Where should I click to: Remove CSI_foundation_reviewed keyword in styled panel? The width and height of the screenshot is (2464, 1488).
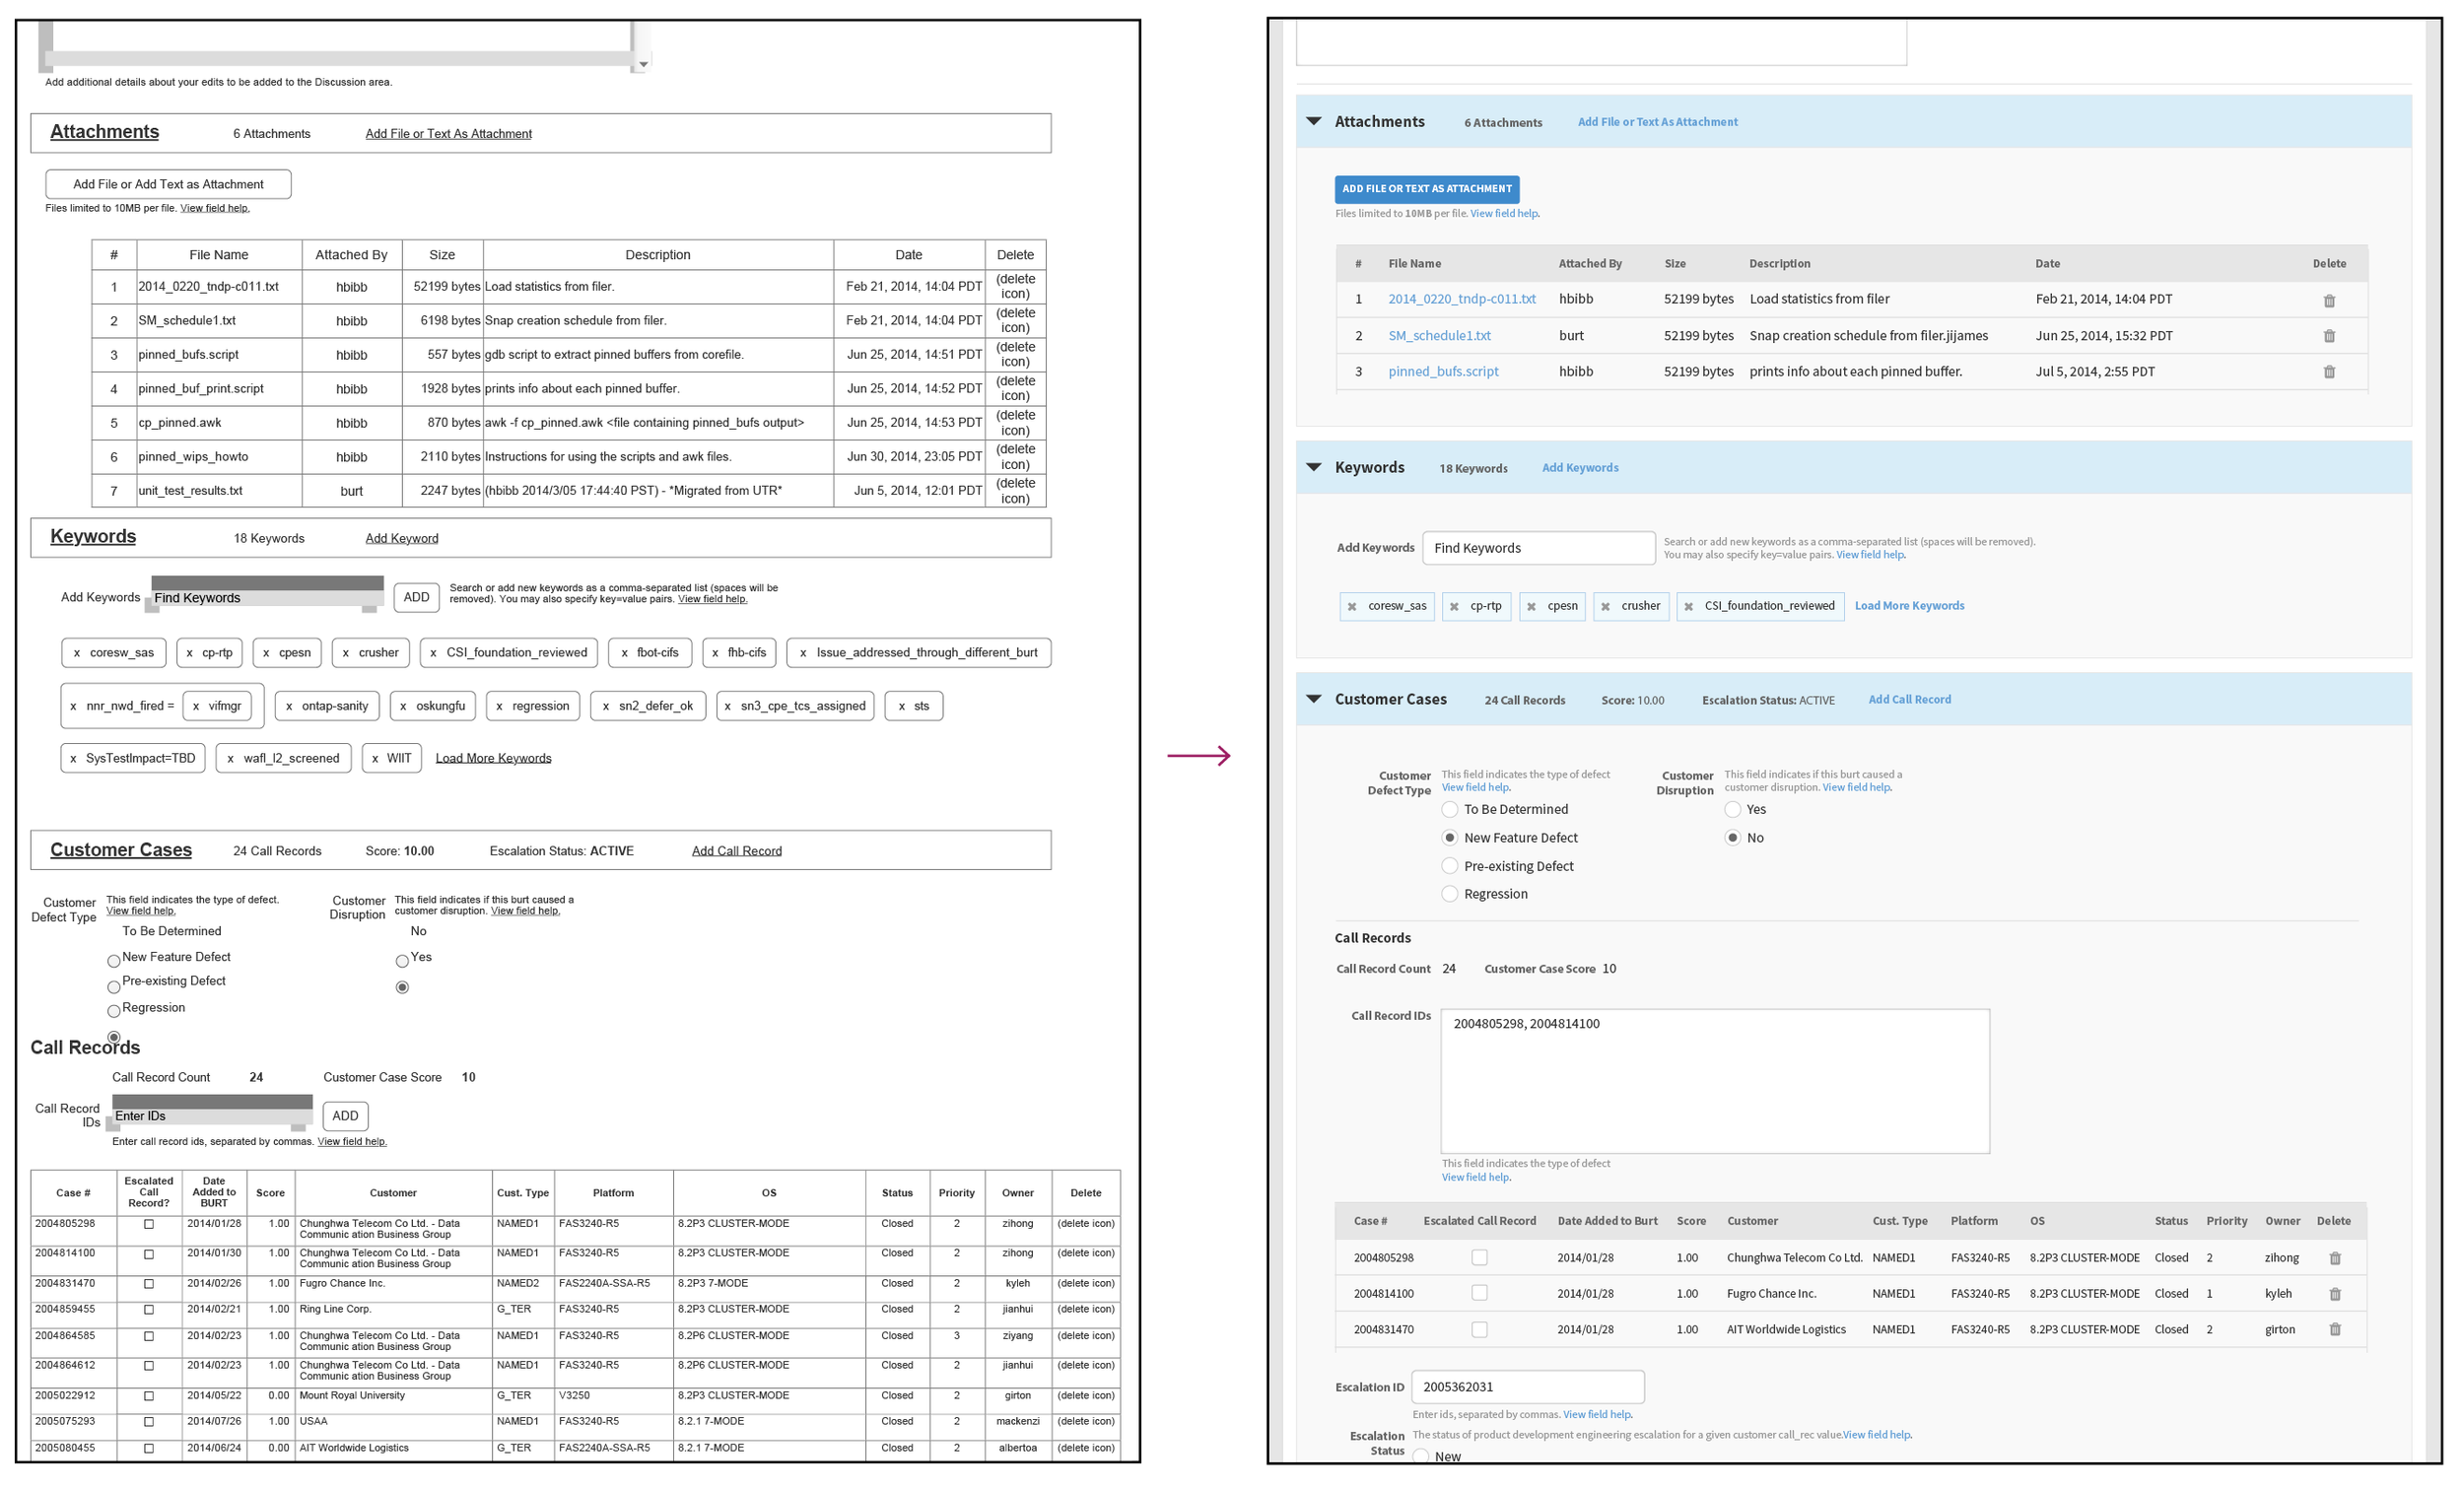(x=1688, y=607)
